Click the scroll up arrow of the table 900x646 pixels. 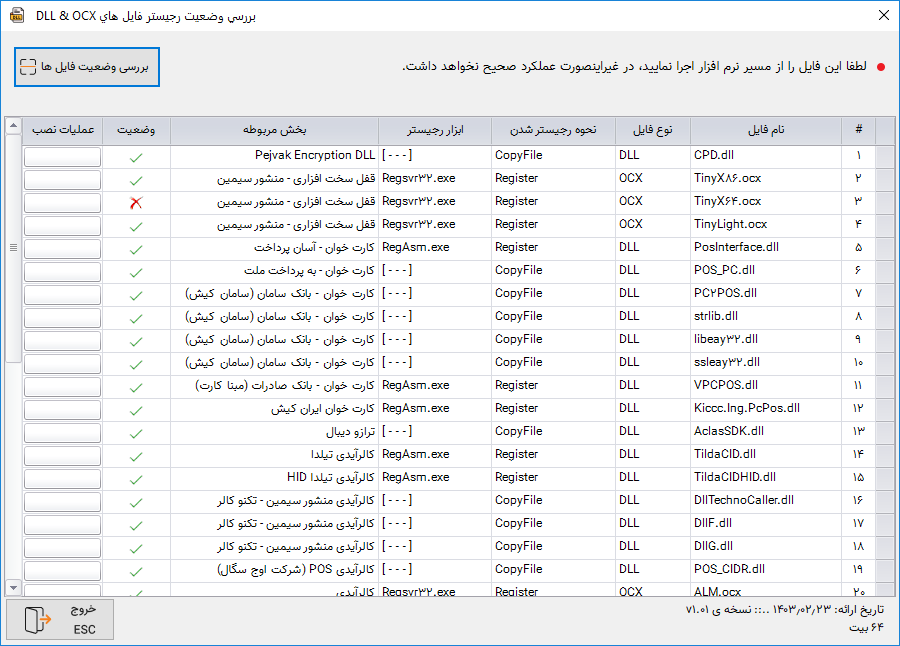[13, 126]
